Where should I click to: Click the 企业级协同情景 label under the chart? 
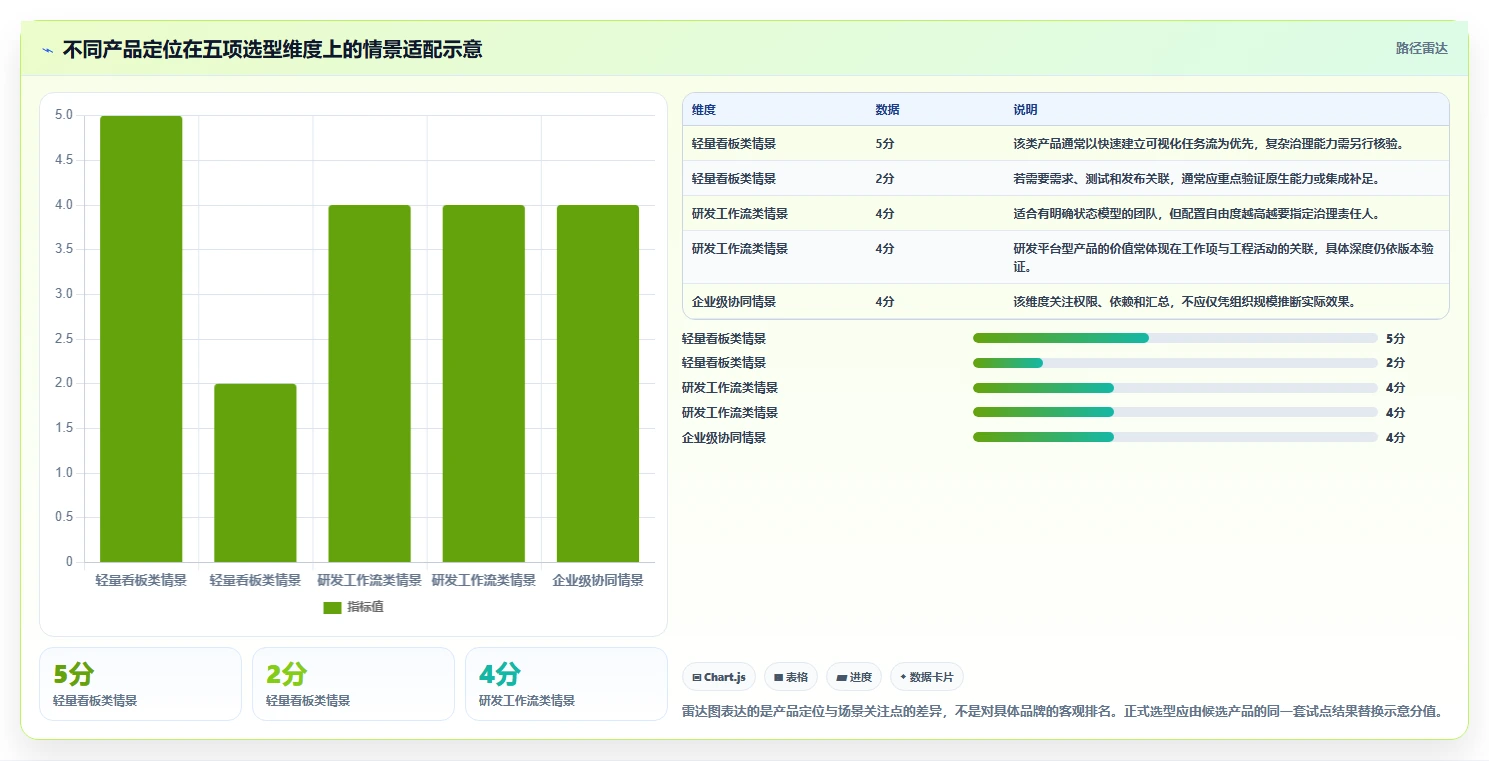pos(598,580)
